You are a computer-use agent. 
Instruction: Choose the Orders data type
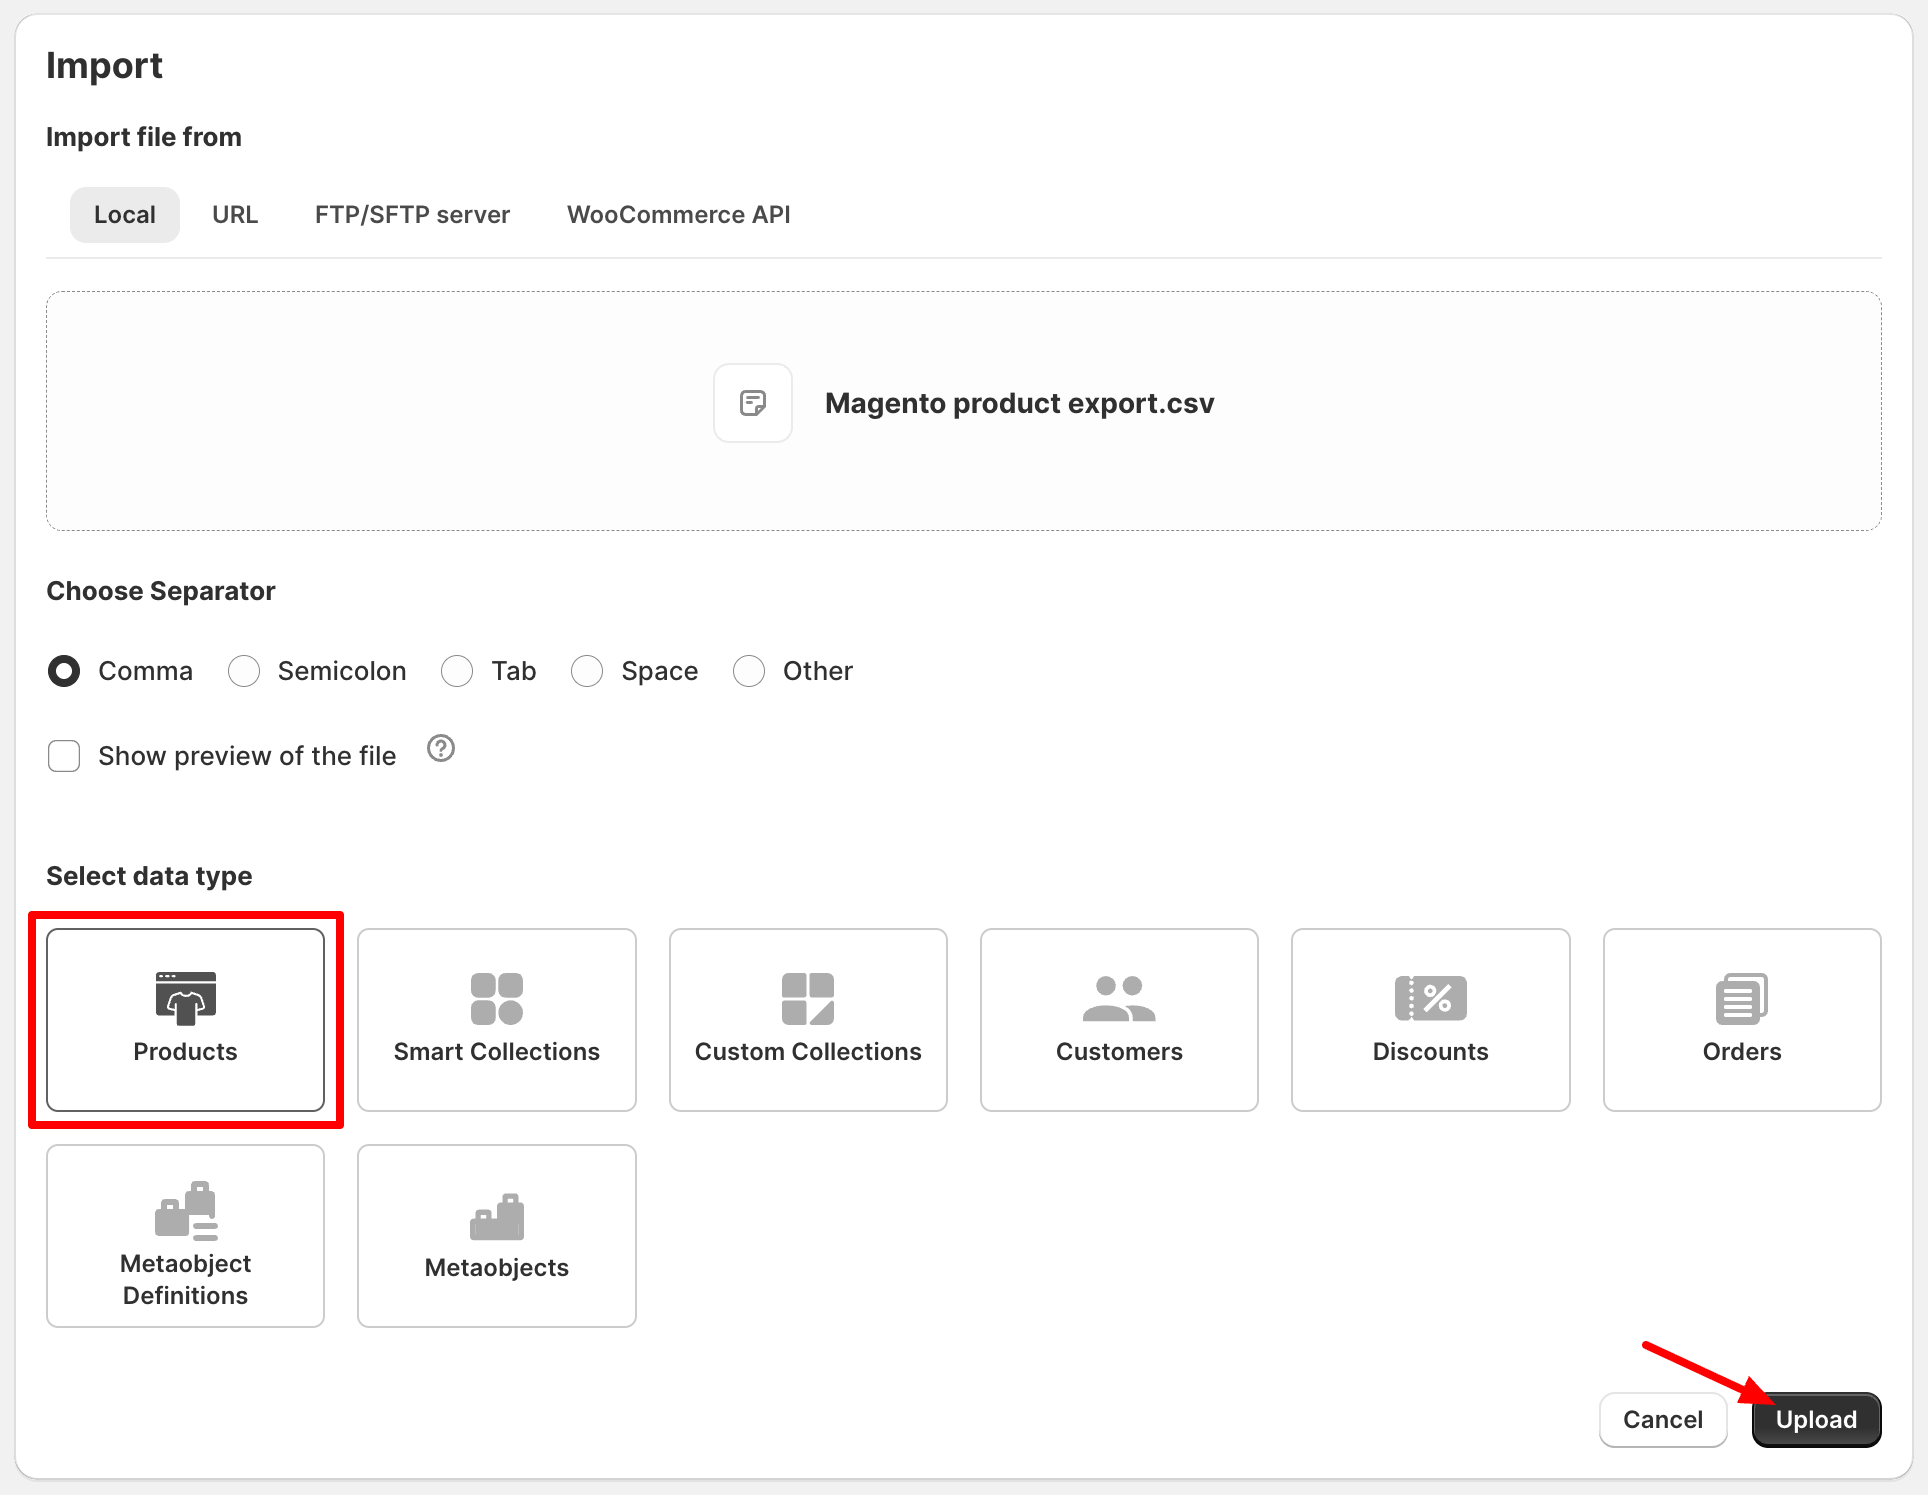pos(1741,1020)
